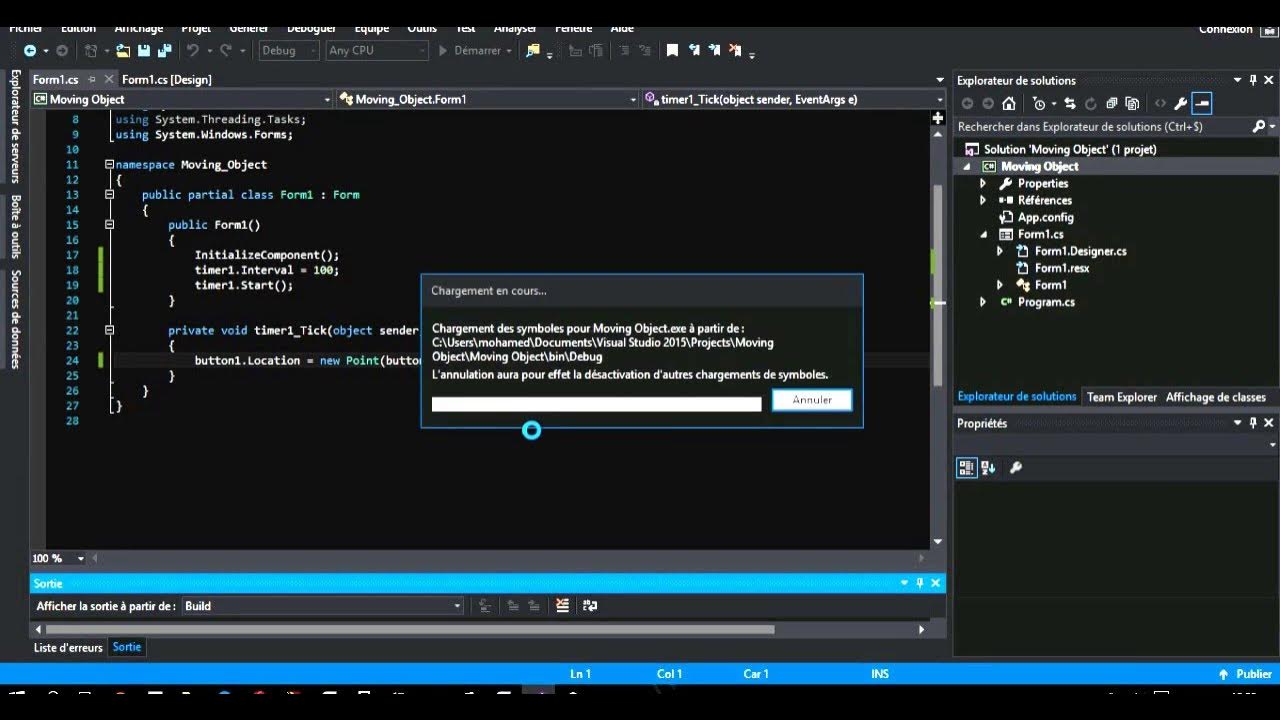Click the code editor vertical scrollbar
This screenshot has height=720, width=1280.
pos(938,285)
